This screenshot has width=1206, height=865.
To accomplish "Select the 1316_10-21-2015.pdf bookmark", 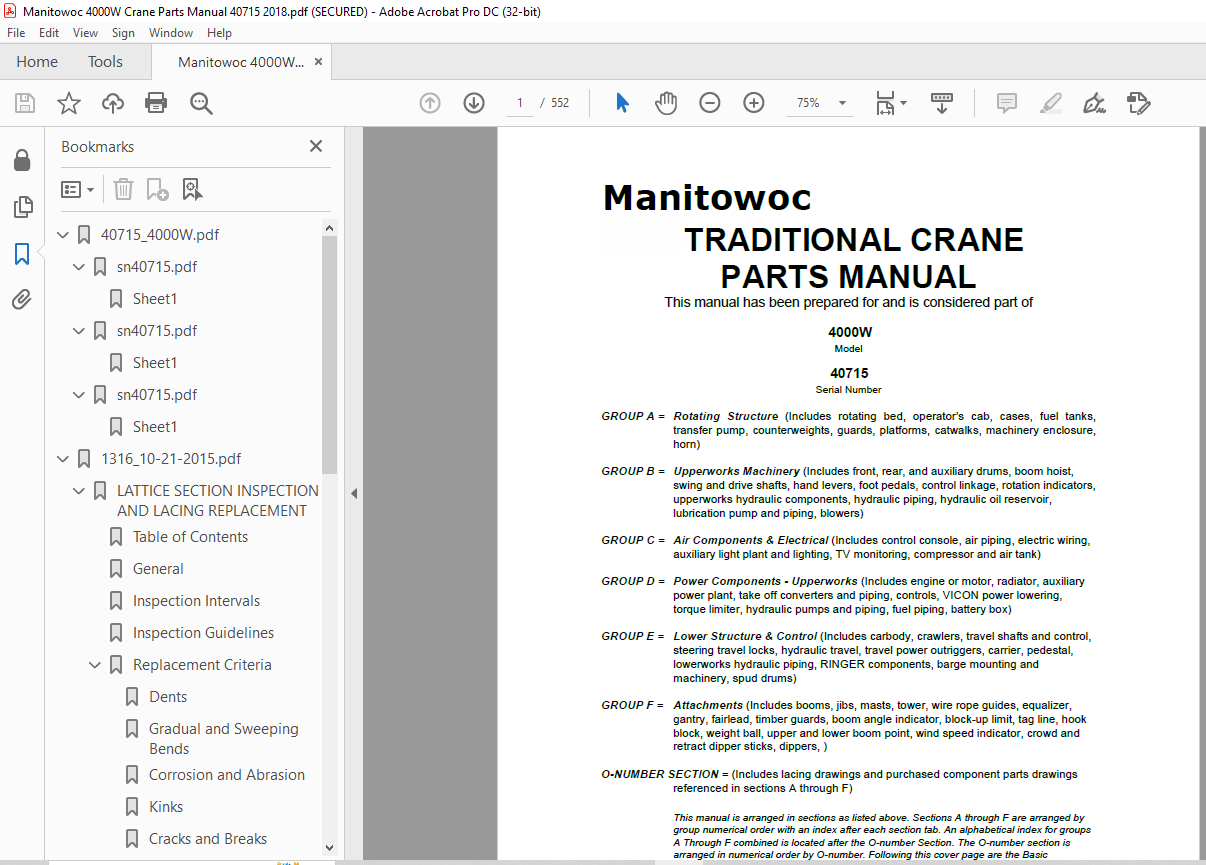I will point(171,459).
